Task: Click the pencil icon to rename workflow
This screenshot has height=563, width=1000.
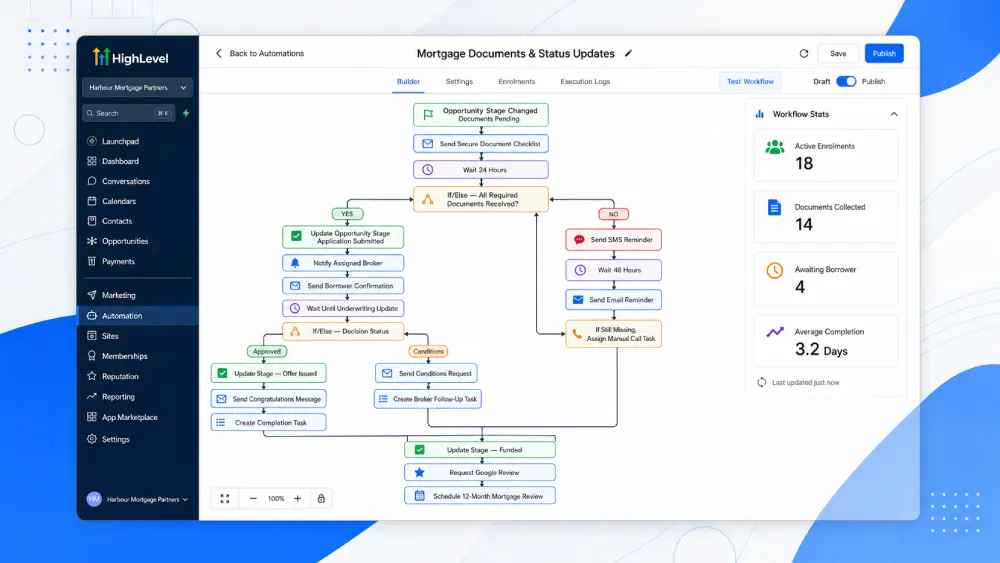Action: (628, 54)
